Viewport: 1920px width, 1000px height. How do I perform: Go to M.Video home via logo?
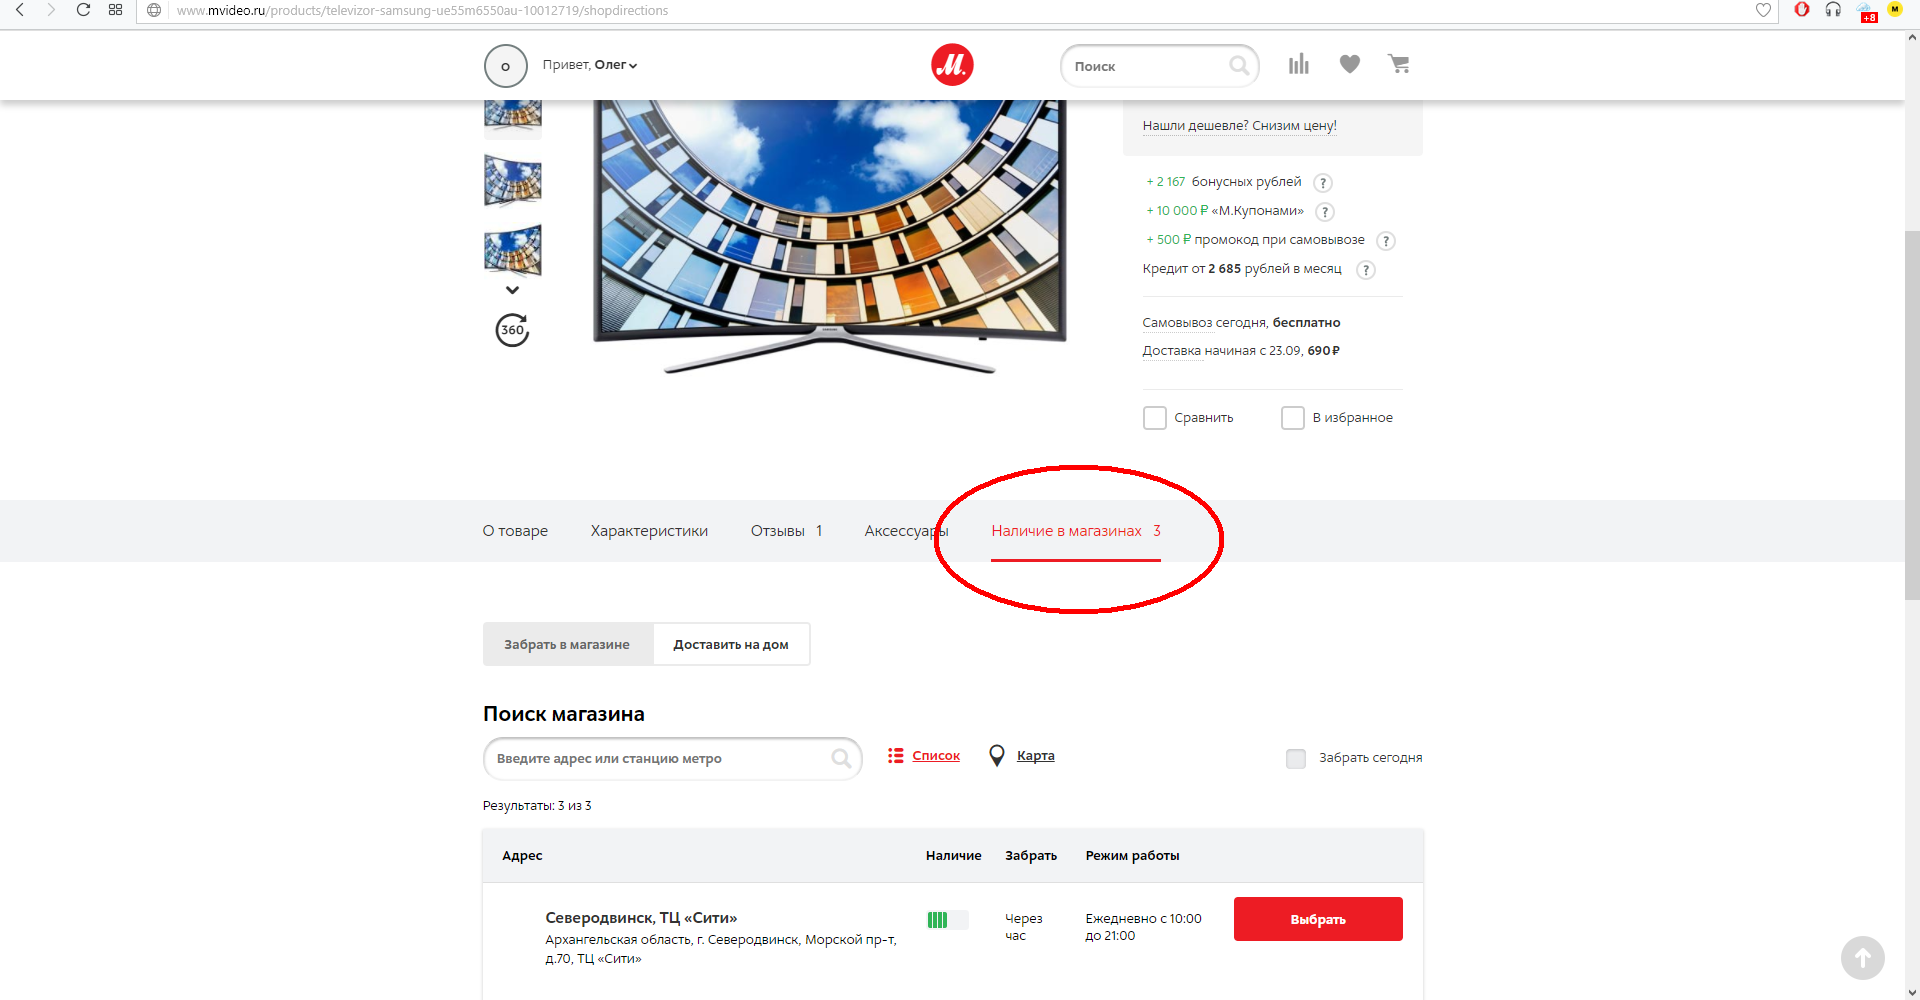(x=952, y=65)
